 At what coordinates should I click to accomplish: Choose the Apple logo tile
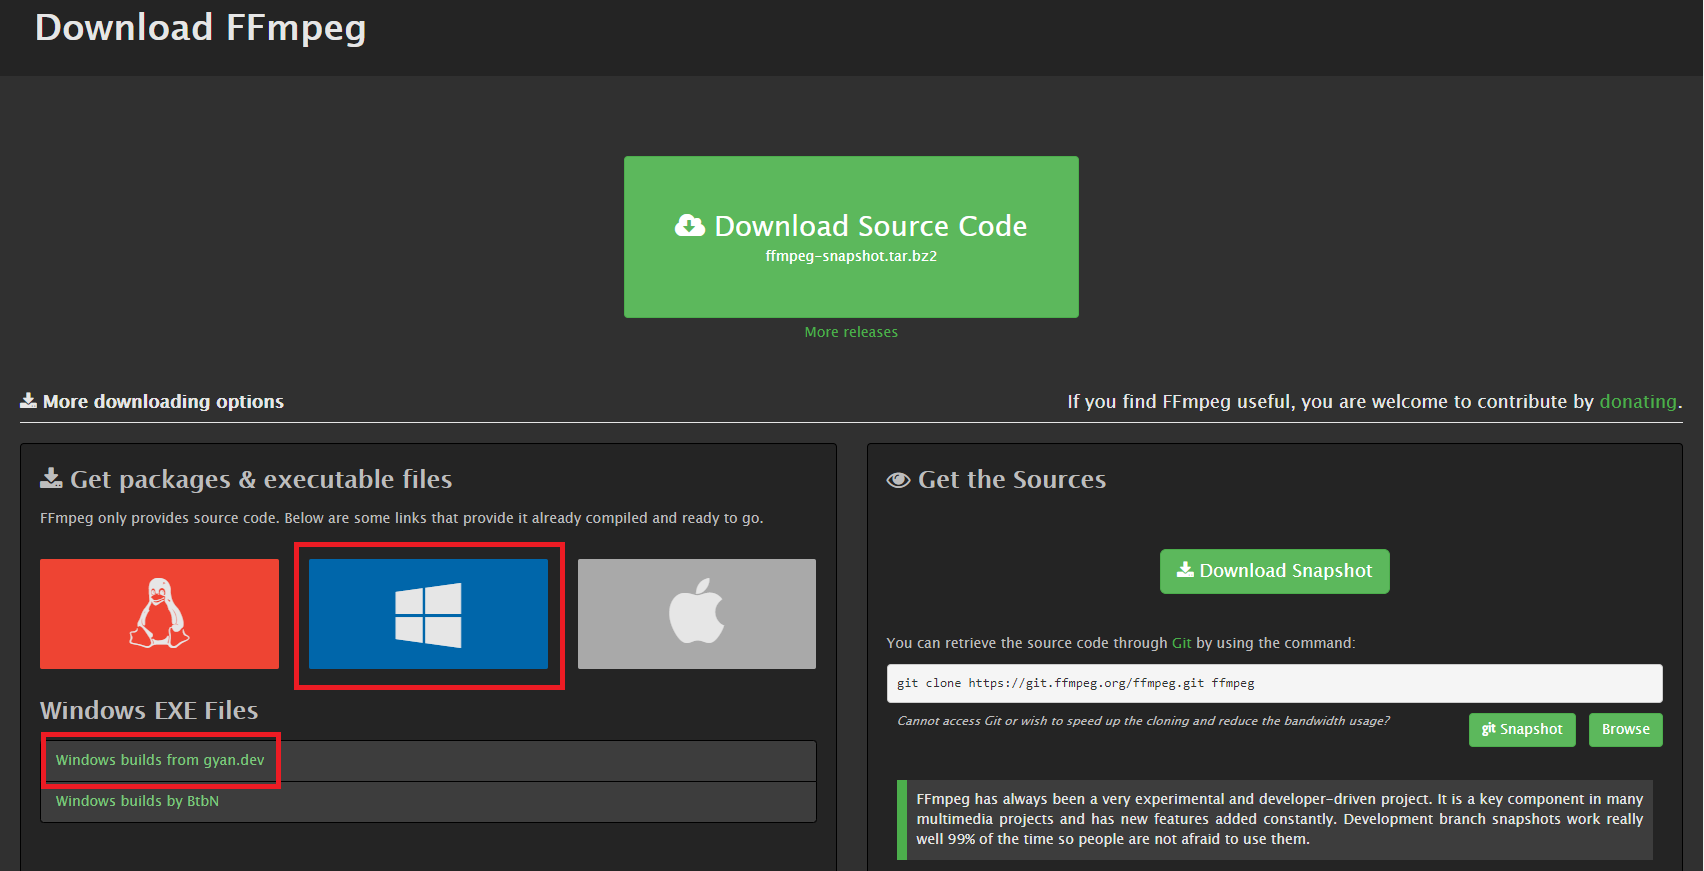[696, 613]
